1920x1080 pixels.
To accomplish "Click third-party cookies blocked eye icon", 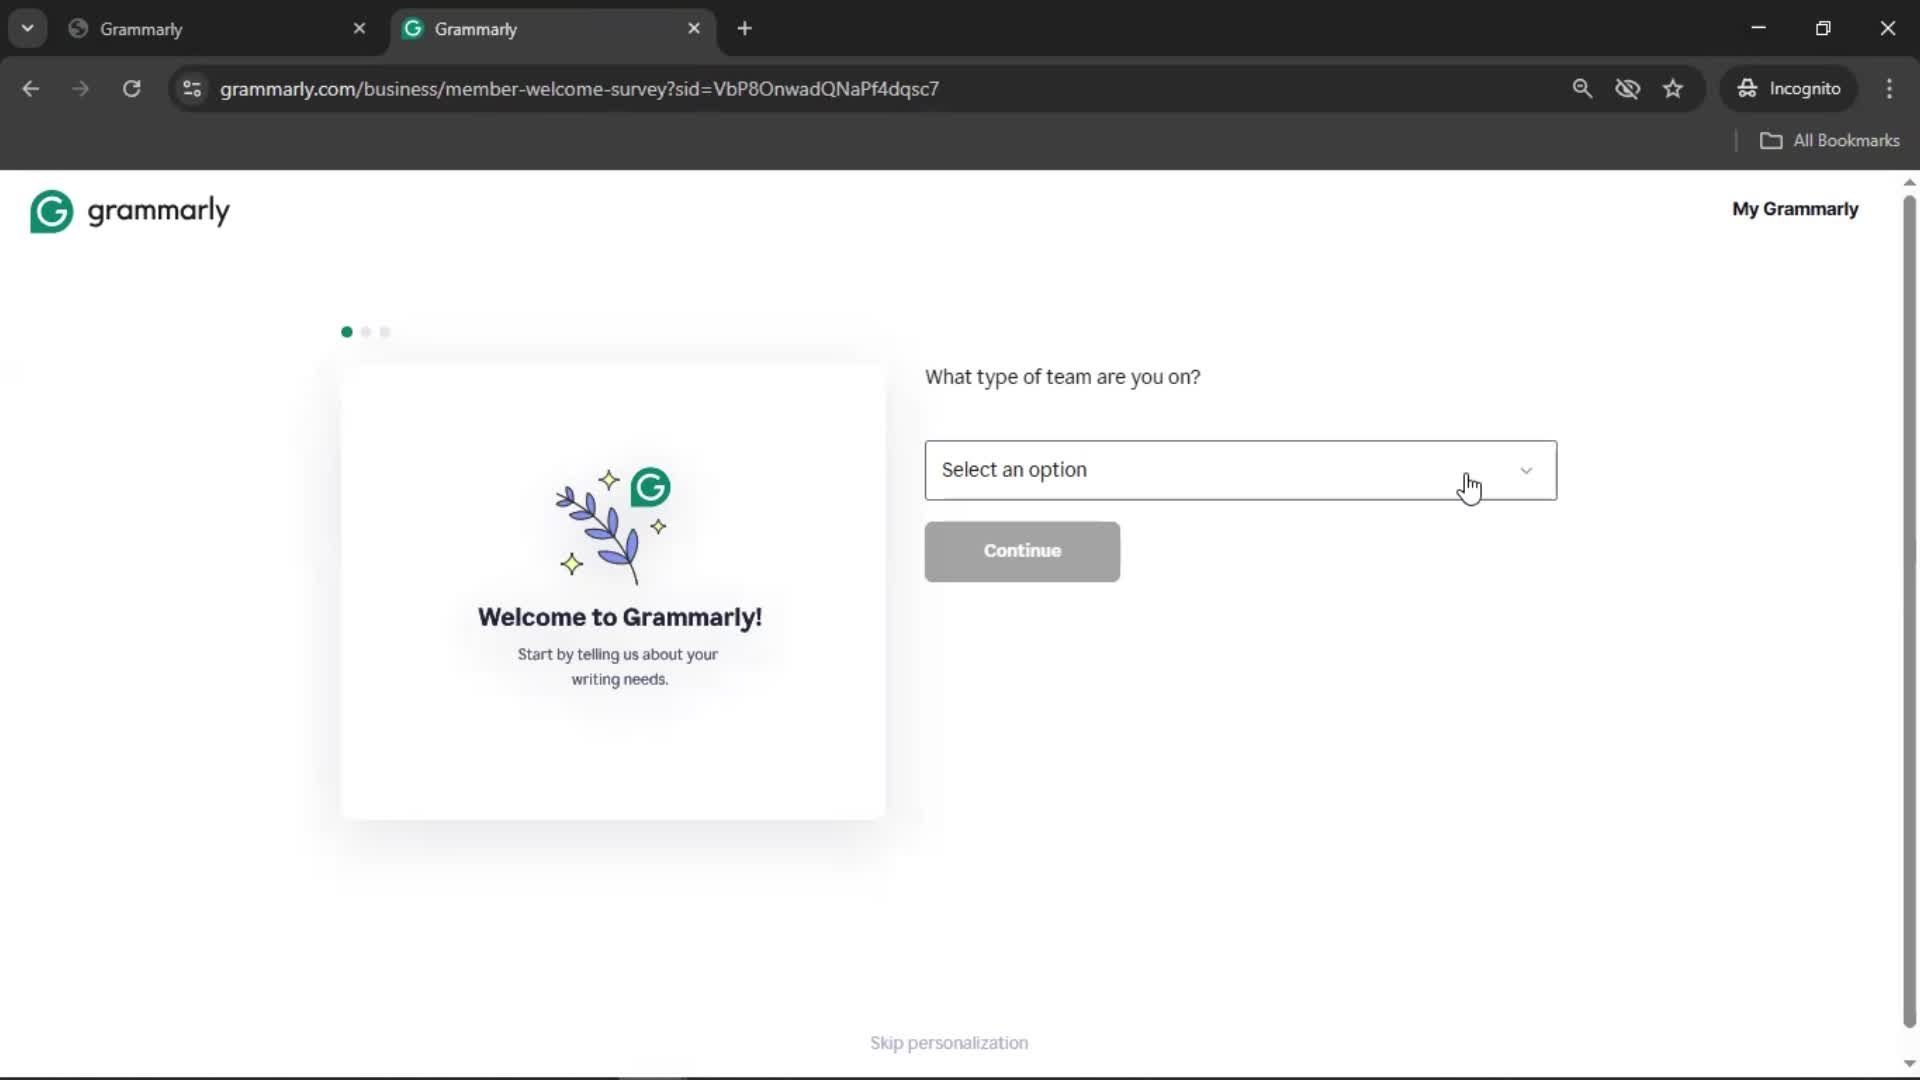I will 1627,89.
